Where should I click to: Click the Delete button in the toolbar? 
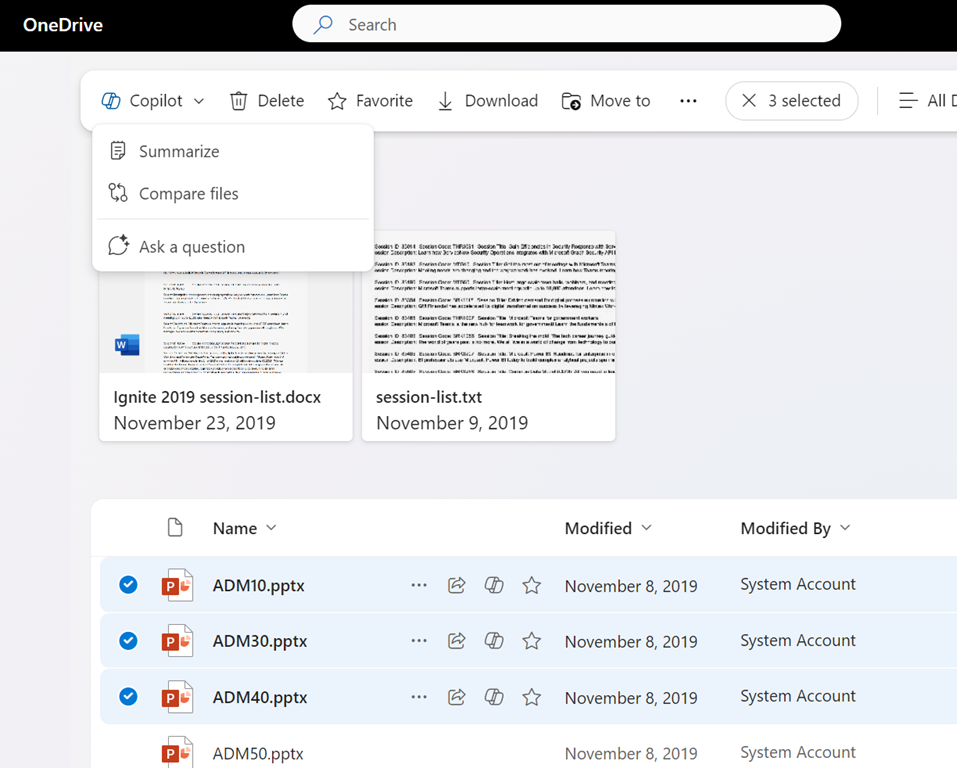click(x=267, y=101)
